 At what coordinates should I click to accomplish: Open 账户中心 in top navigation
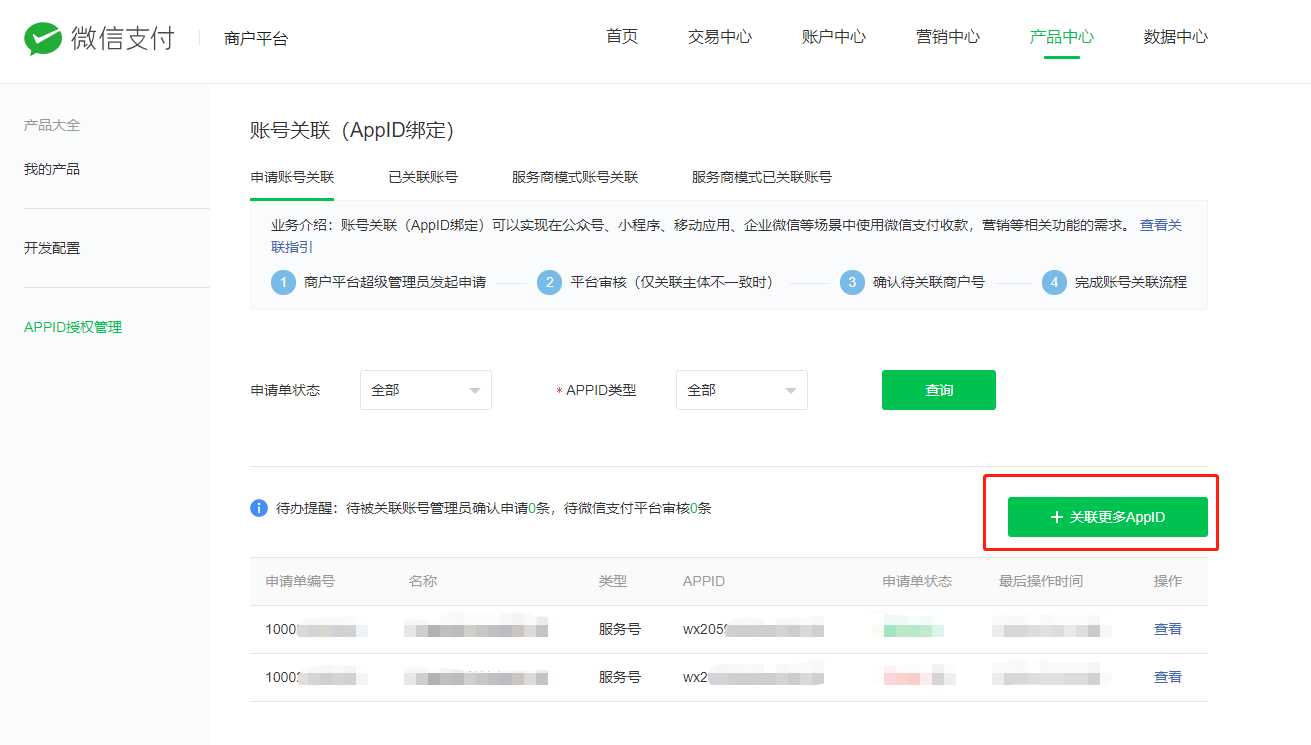834,37
